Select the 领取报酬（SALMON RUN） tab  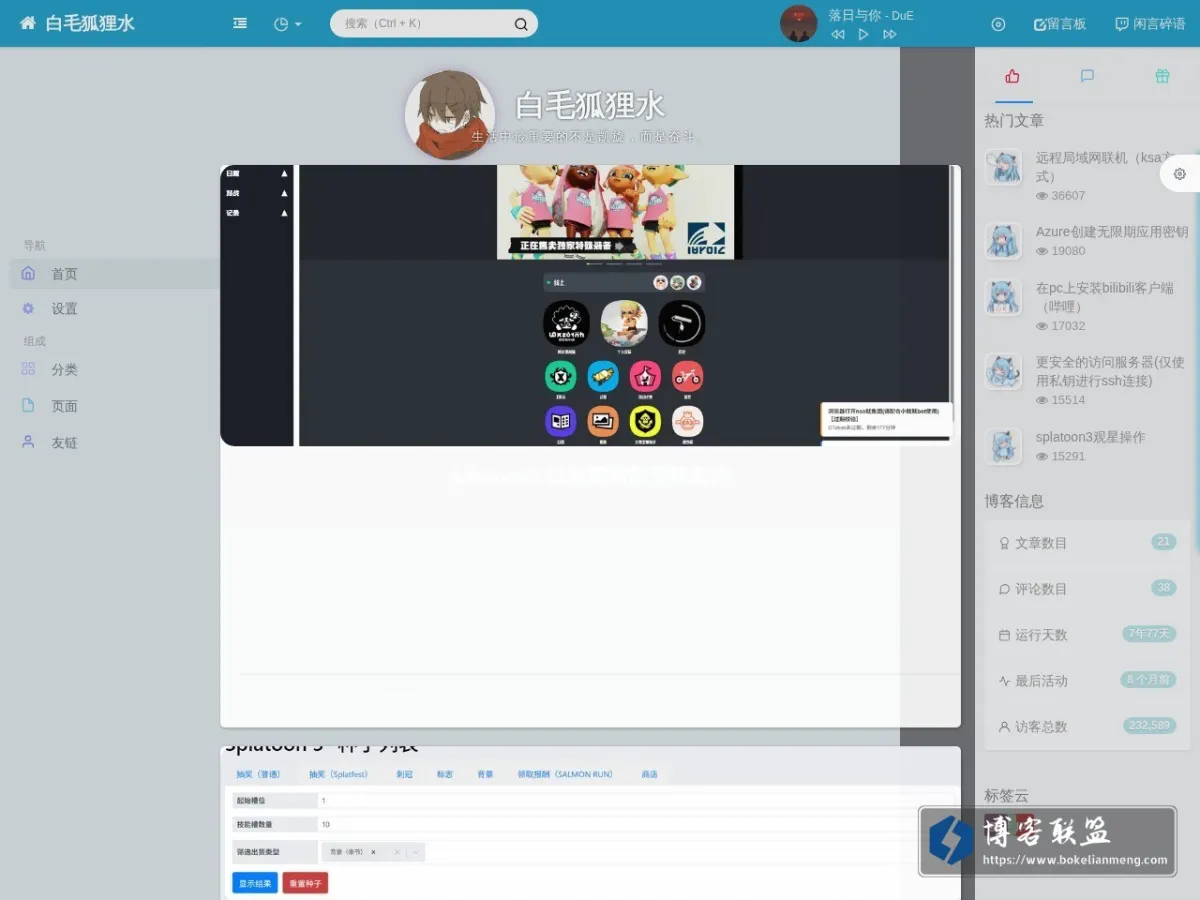pos(565,774)
